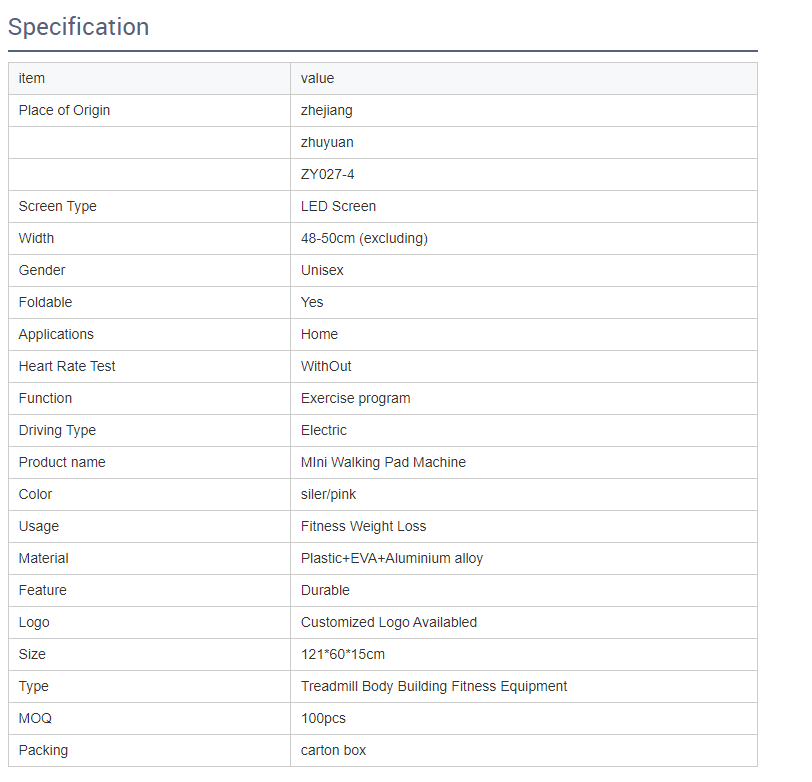Select Plastic+EVA+Aluminium alloy material value
Viewport: 812px width, 782px height.
click(392, 558)
